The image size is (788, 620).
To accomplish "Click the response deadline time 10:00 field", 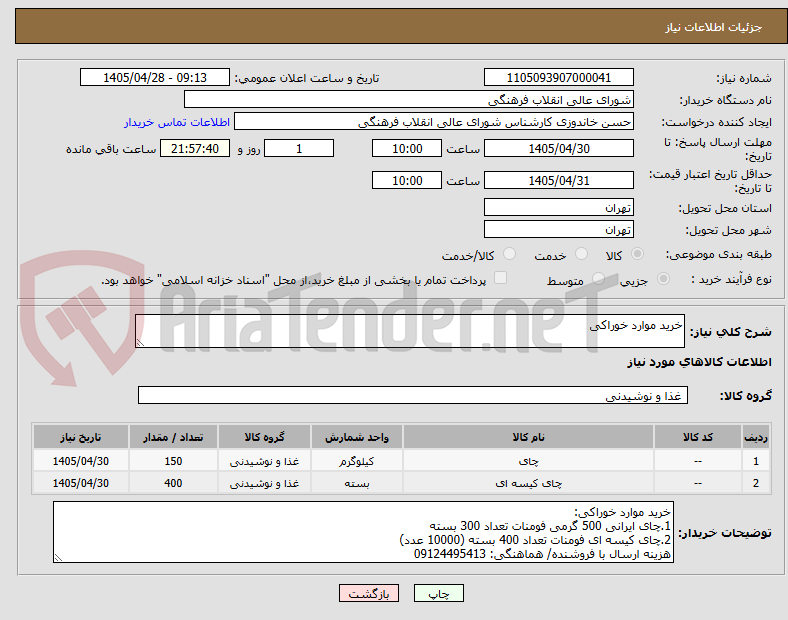I will click(407, 148).
